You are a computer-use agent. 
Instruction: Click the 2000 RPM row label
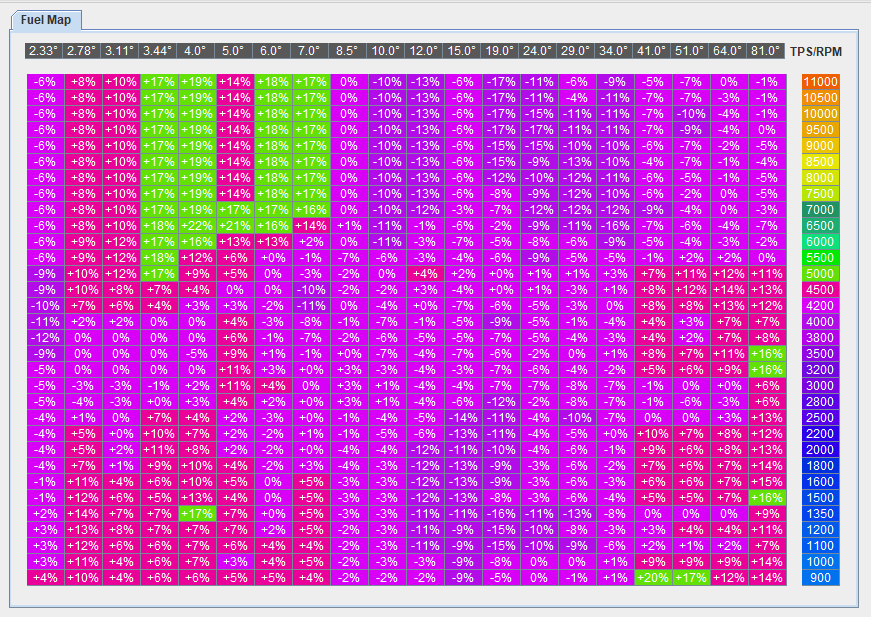(820, 450)
